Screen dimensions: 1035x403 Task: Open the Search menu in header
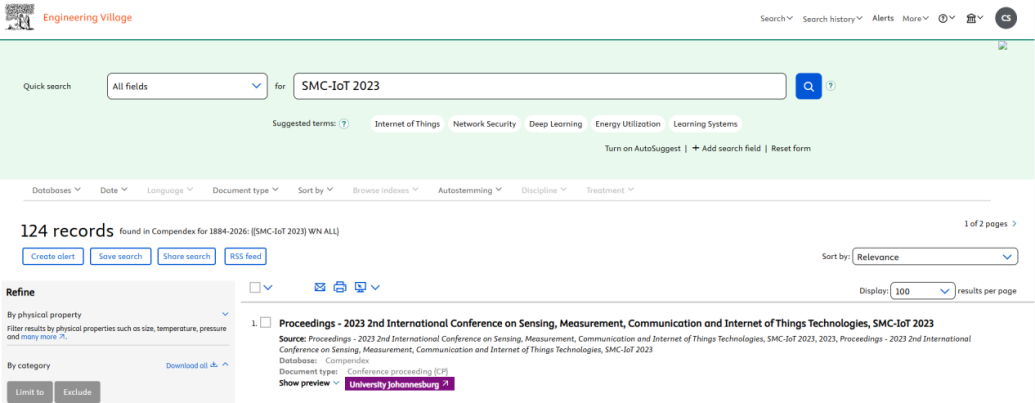[x=776, y=18]
